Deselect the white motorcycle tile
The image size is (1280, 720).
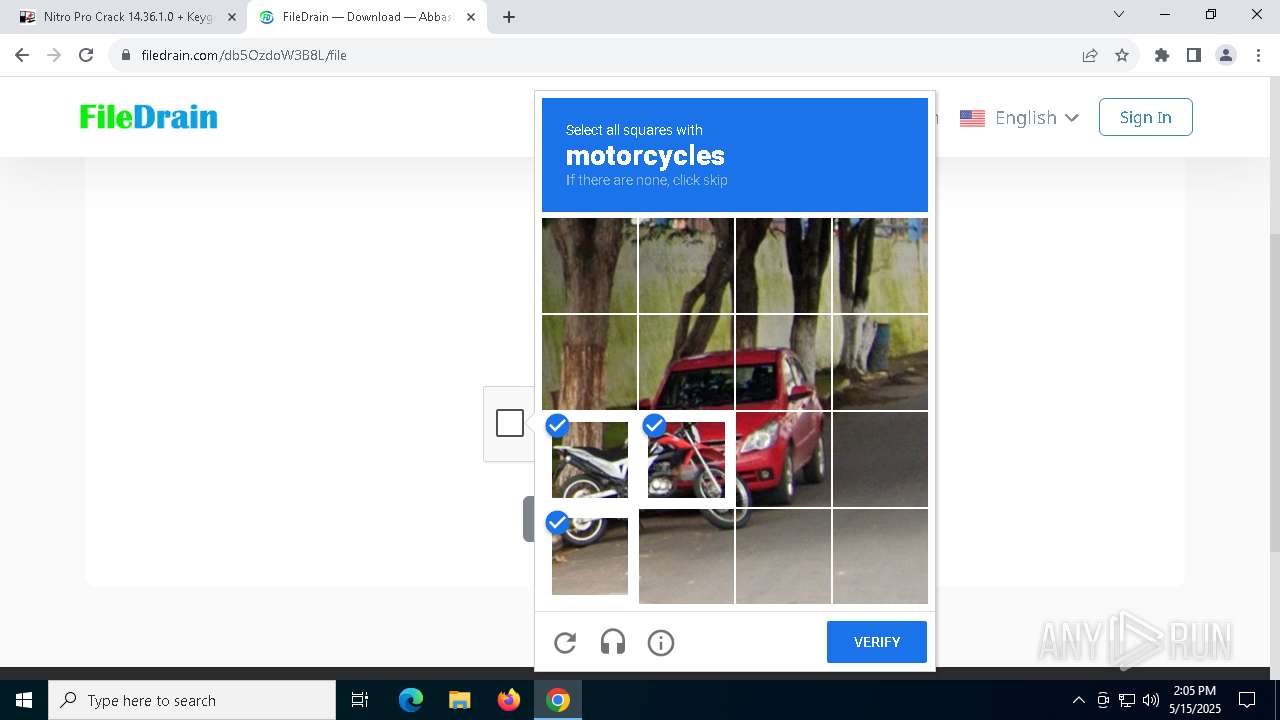click(x=589, y=459)
